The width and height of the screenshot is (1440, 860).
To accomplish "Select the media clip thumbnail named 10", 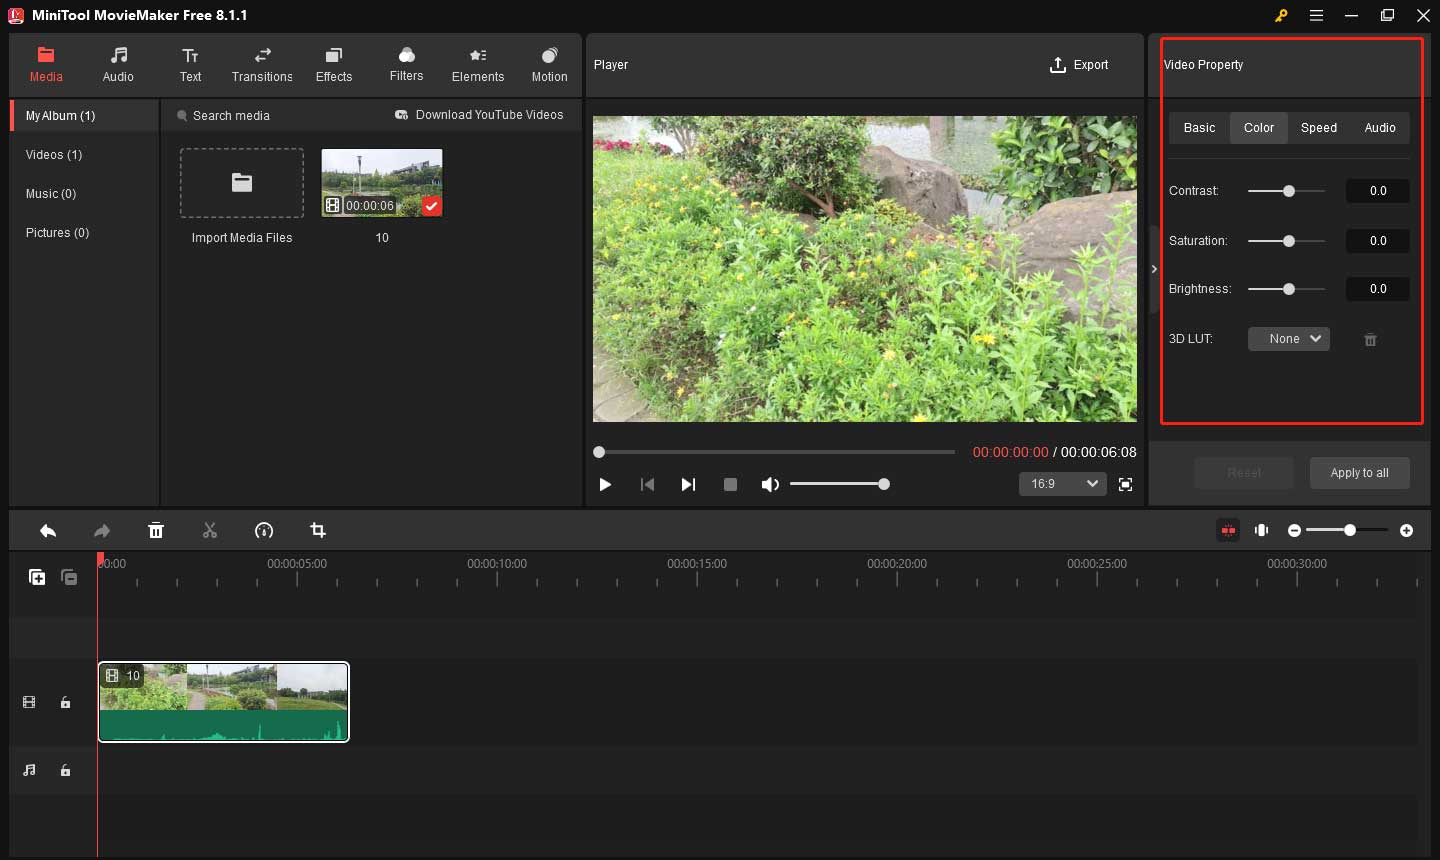I will click(x=382, y=183).
